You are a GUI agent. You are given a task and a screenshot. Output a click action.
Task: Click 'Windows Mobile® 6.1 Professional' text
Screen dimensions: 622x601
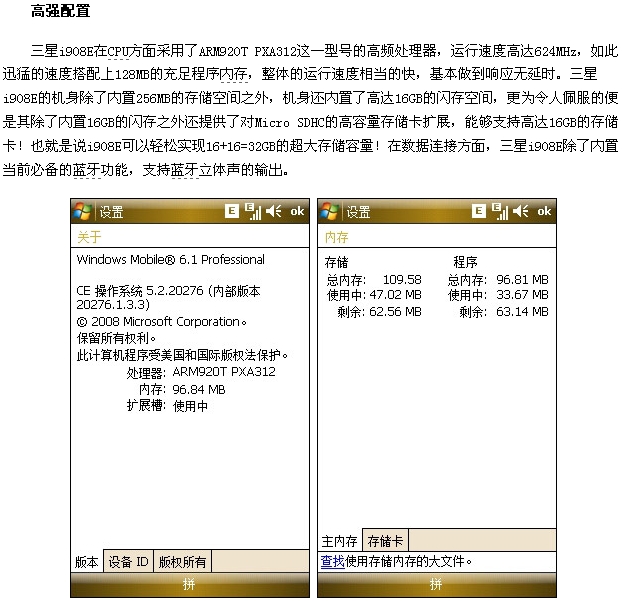click(171, 259)
